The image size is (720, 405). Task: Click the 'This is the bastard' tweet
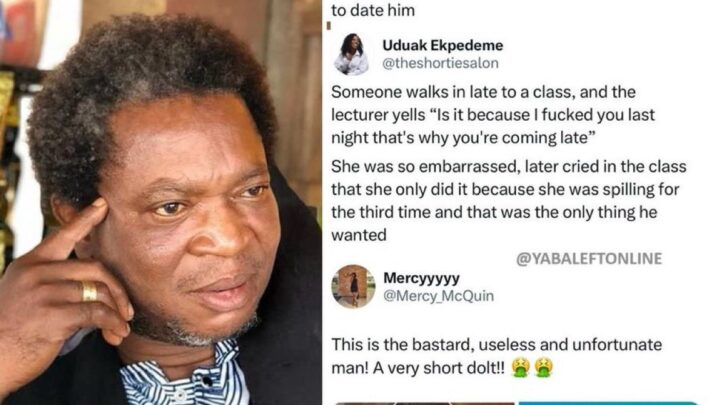[496, 356]
